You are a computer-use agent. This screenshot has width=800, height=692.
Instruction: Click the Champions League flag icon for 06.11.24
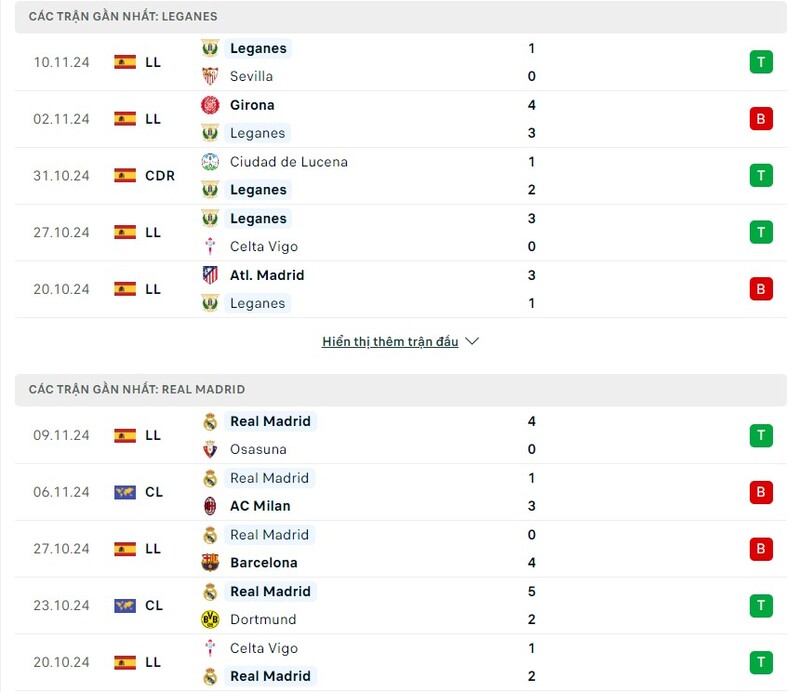[x=125, y=492]
